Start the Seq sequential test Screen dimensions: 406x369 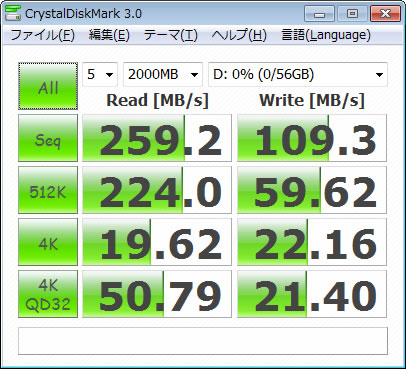48,138
